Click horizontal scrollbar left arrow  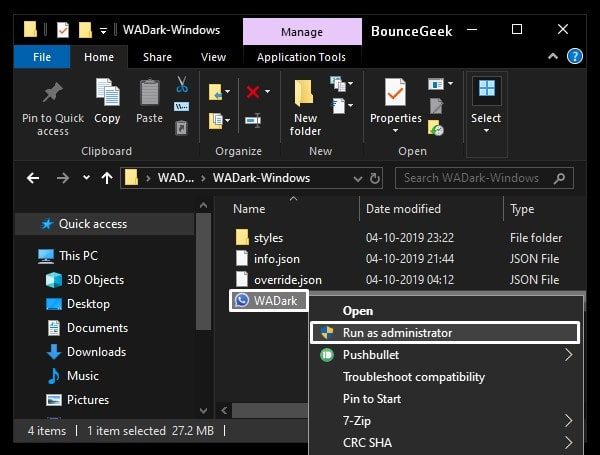[x=224, y=411]
